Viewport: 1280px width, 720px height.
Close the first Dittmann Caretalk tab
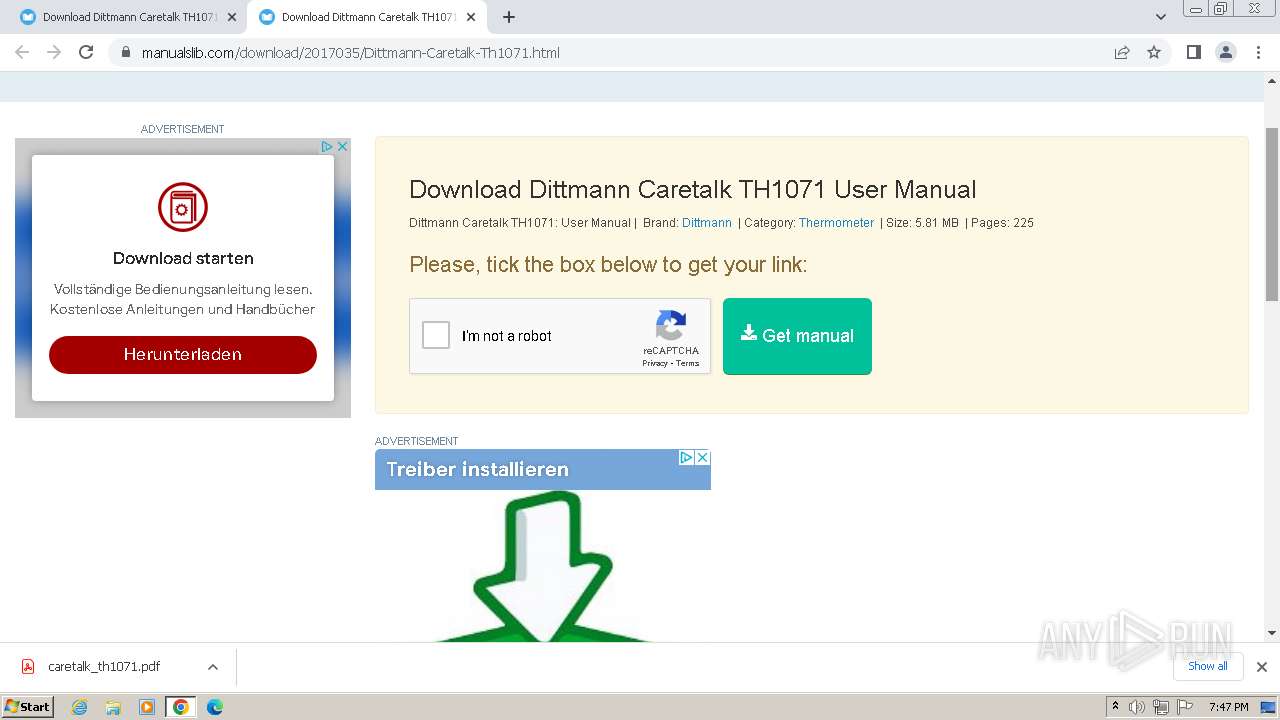point(232,17)
